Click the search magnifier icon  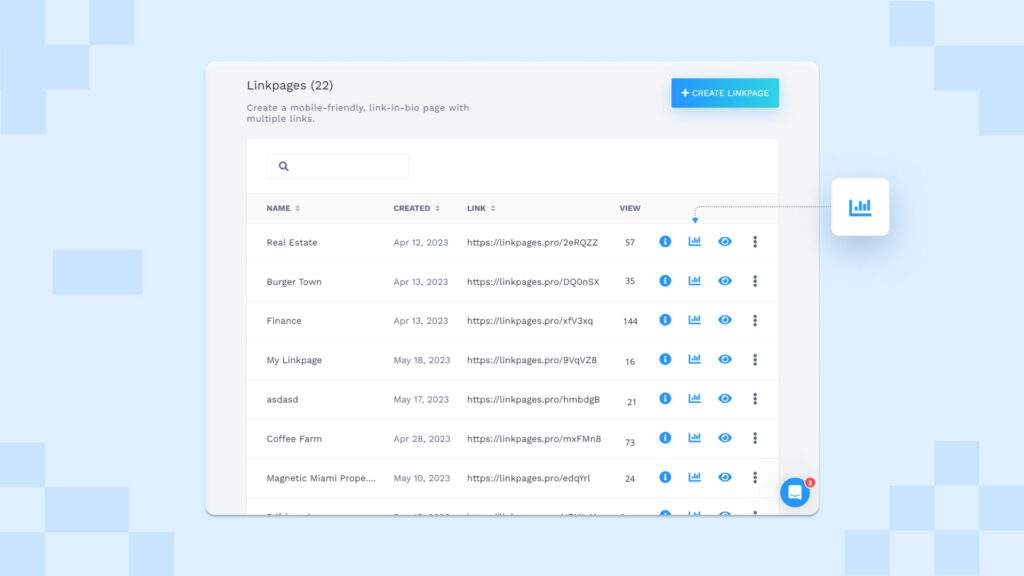(x=284, y=165)
